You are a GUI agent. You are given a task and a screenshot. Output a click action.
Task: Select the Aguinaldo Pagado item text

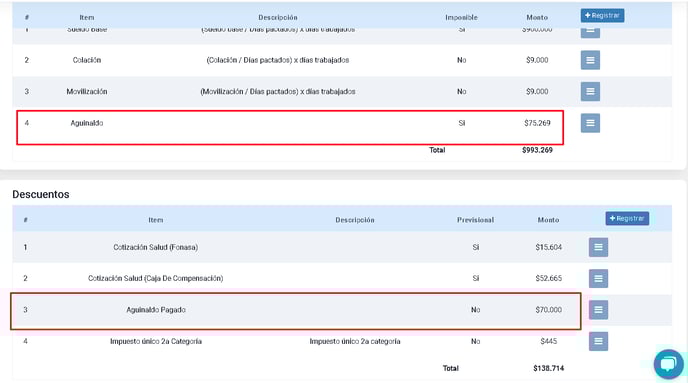(x=156, y=310)
